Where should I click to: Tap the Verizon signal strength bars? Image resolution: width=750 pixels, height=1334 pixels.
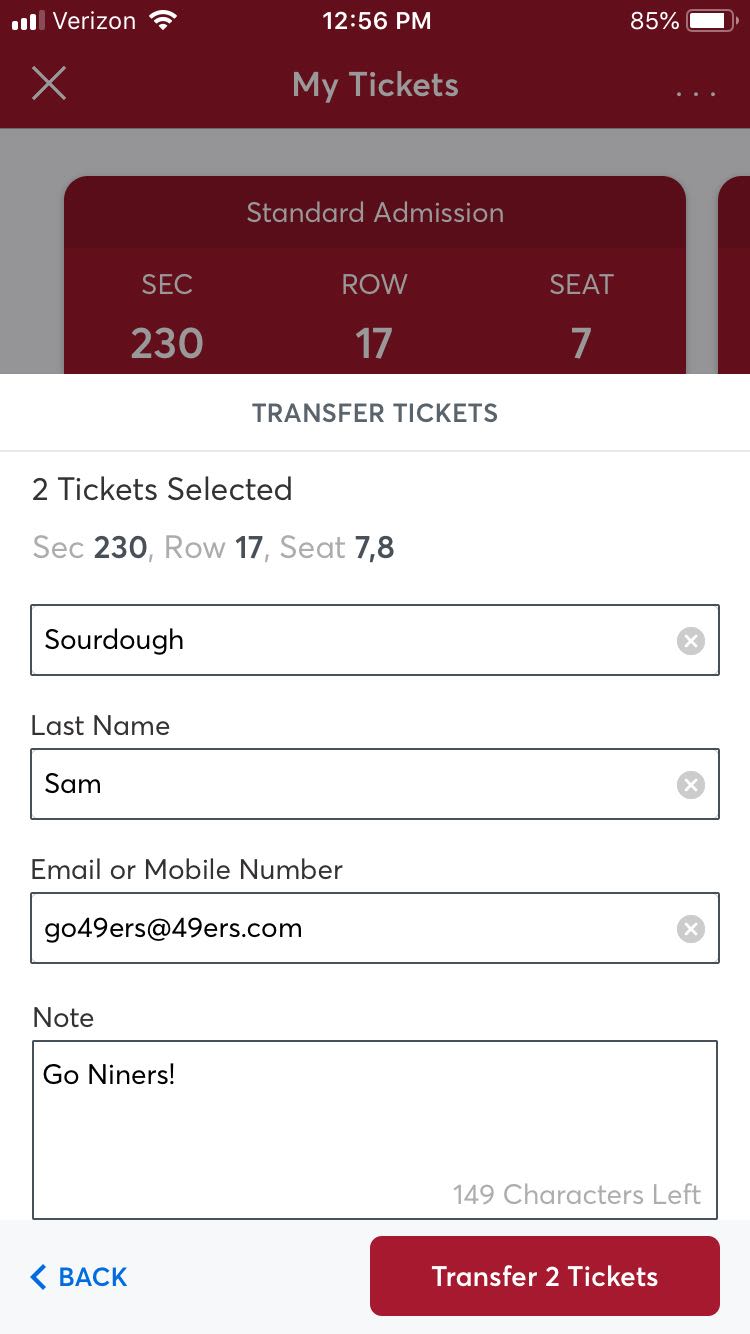click(x=28, y=21)
